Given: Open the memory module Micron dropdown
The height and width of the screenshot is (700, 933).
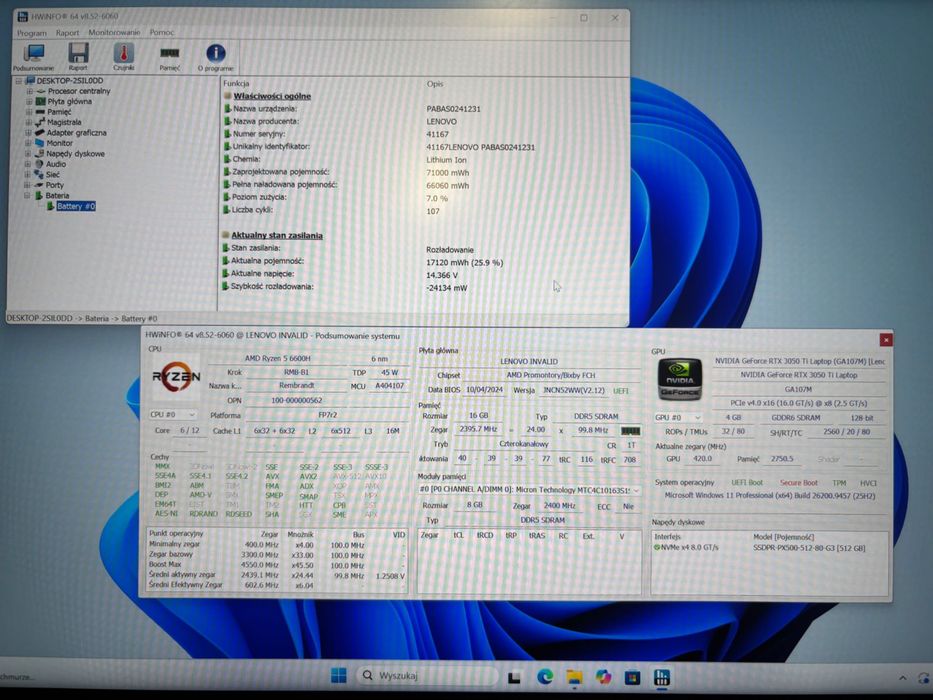Looking at the screenshot, I should tap(529, 490).
